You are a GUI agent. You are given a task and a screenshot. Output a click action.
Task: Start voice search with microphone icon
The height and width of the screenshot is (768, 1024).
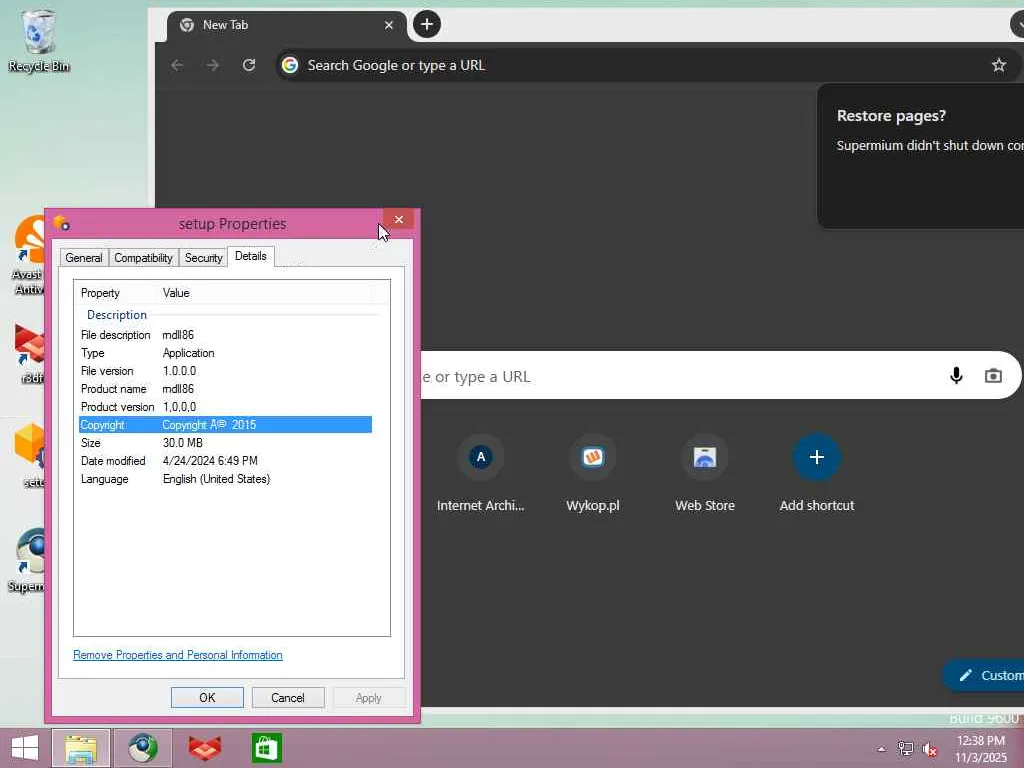coord(956,376)
